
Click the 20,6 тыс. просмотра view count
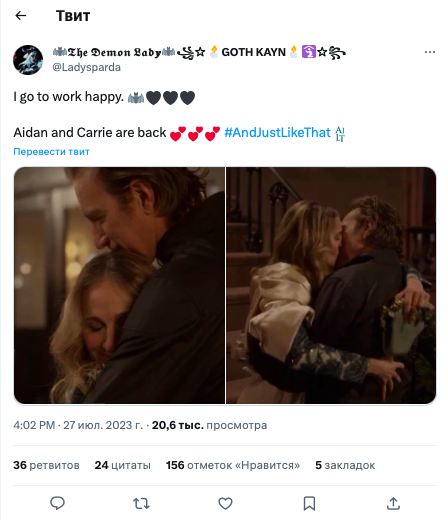(209, 425)
